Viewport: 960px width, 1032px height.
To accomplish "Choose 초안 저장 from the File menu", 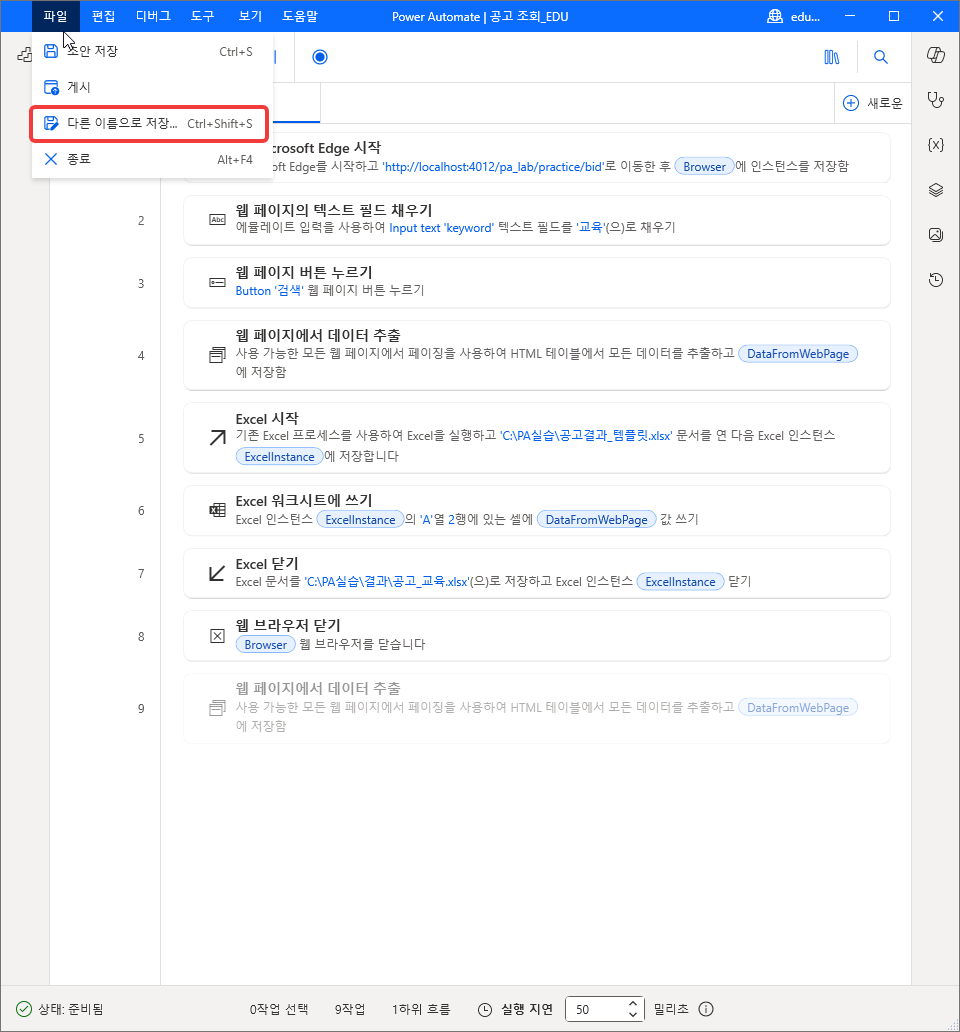I will tap(151, 51).
